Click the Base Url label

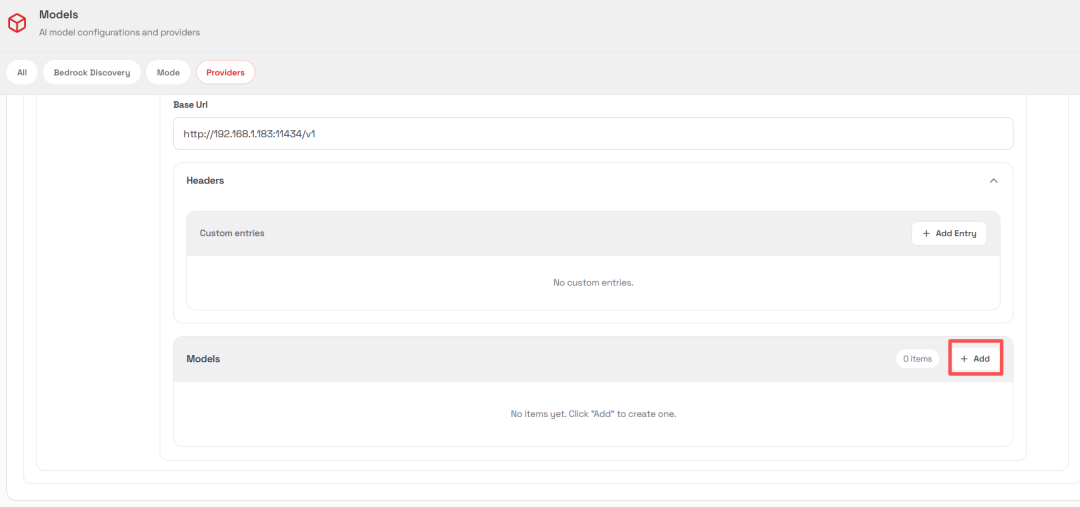point(191,105)
